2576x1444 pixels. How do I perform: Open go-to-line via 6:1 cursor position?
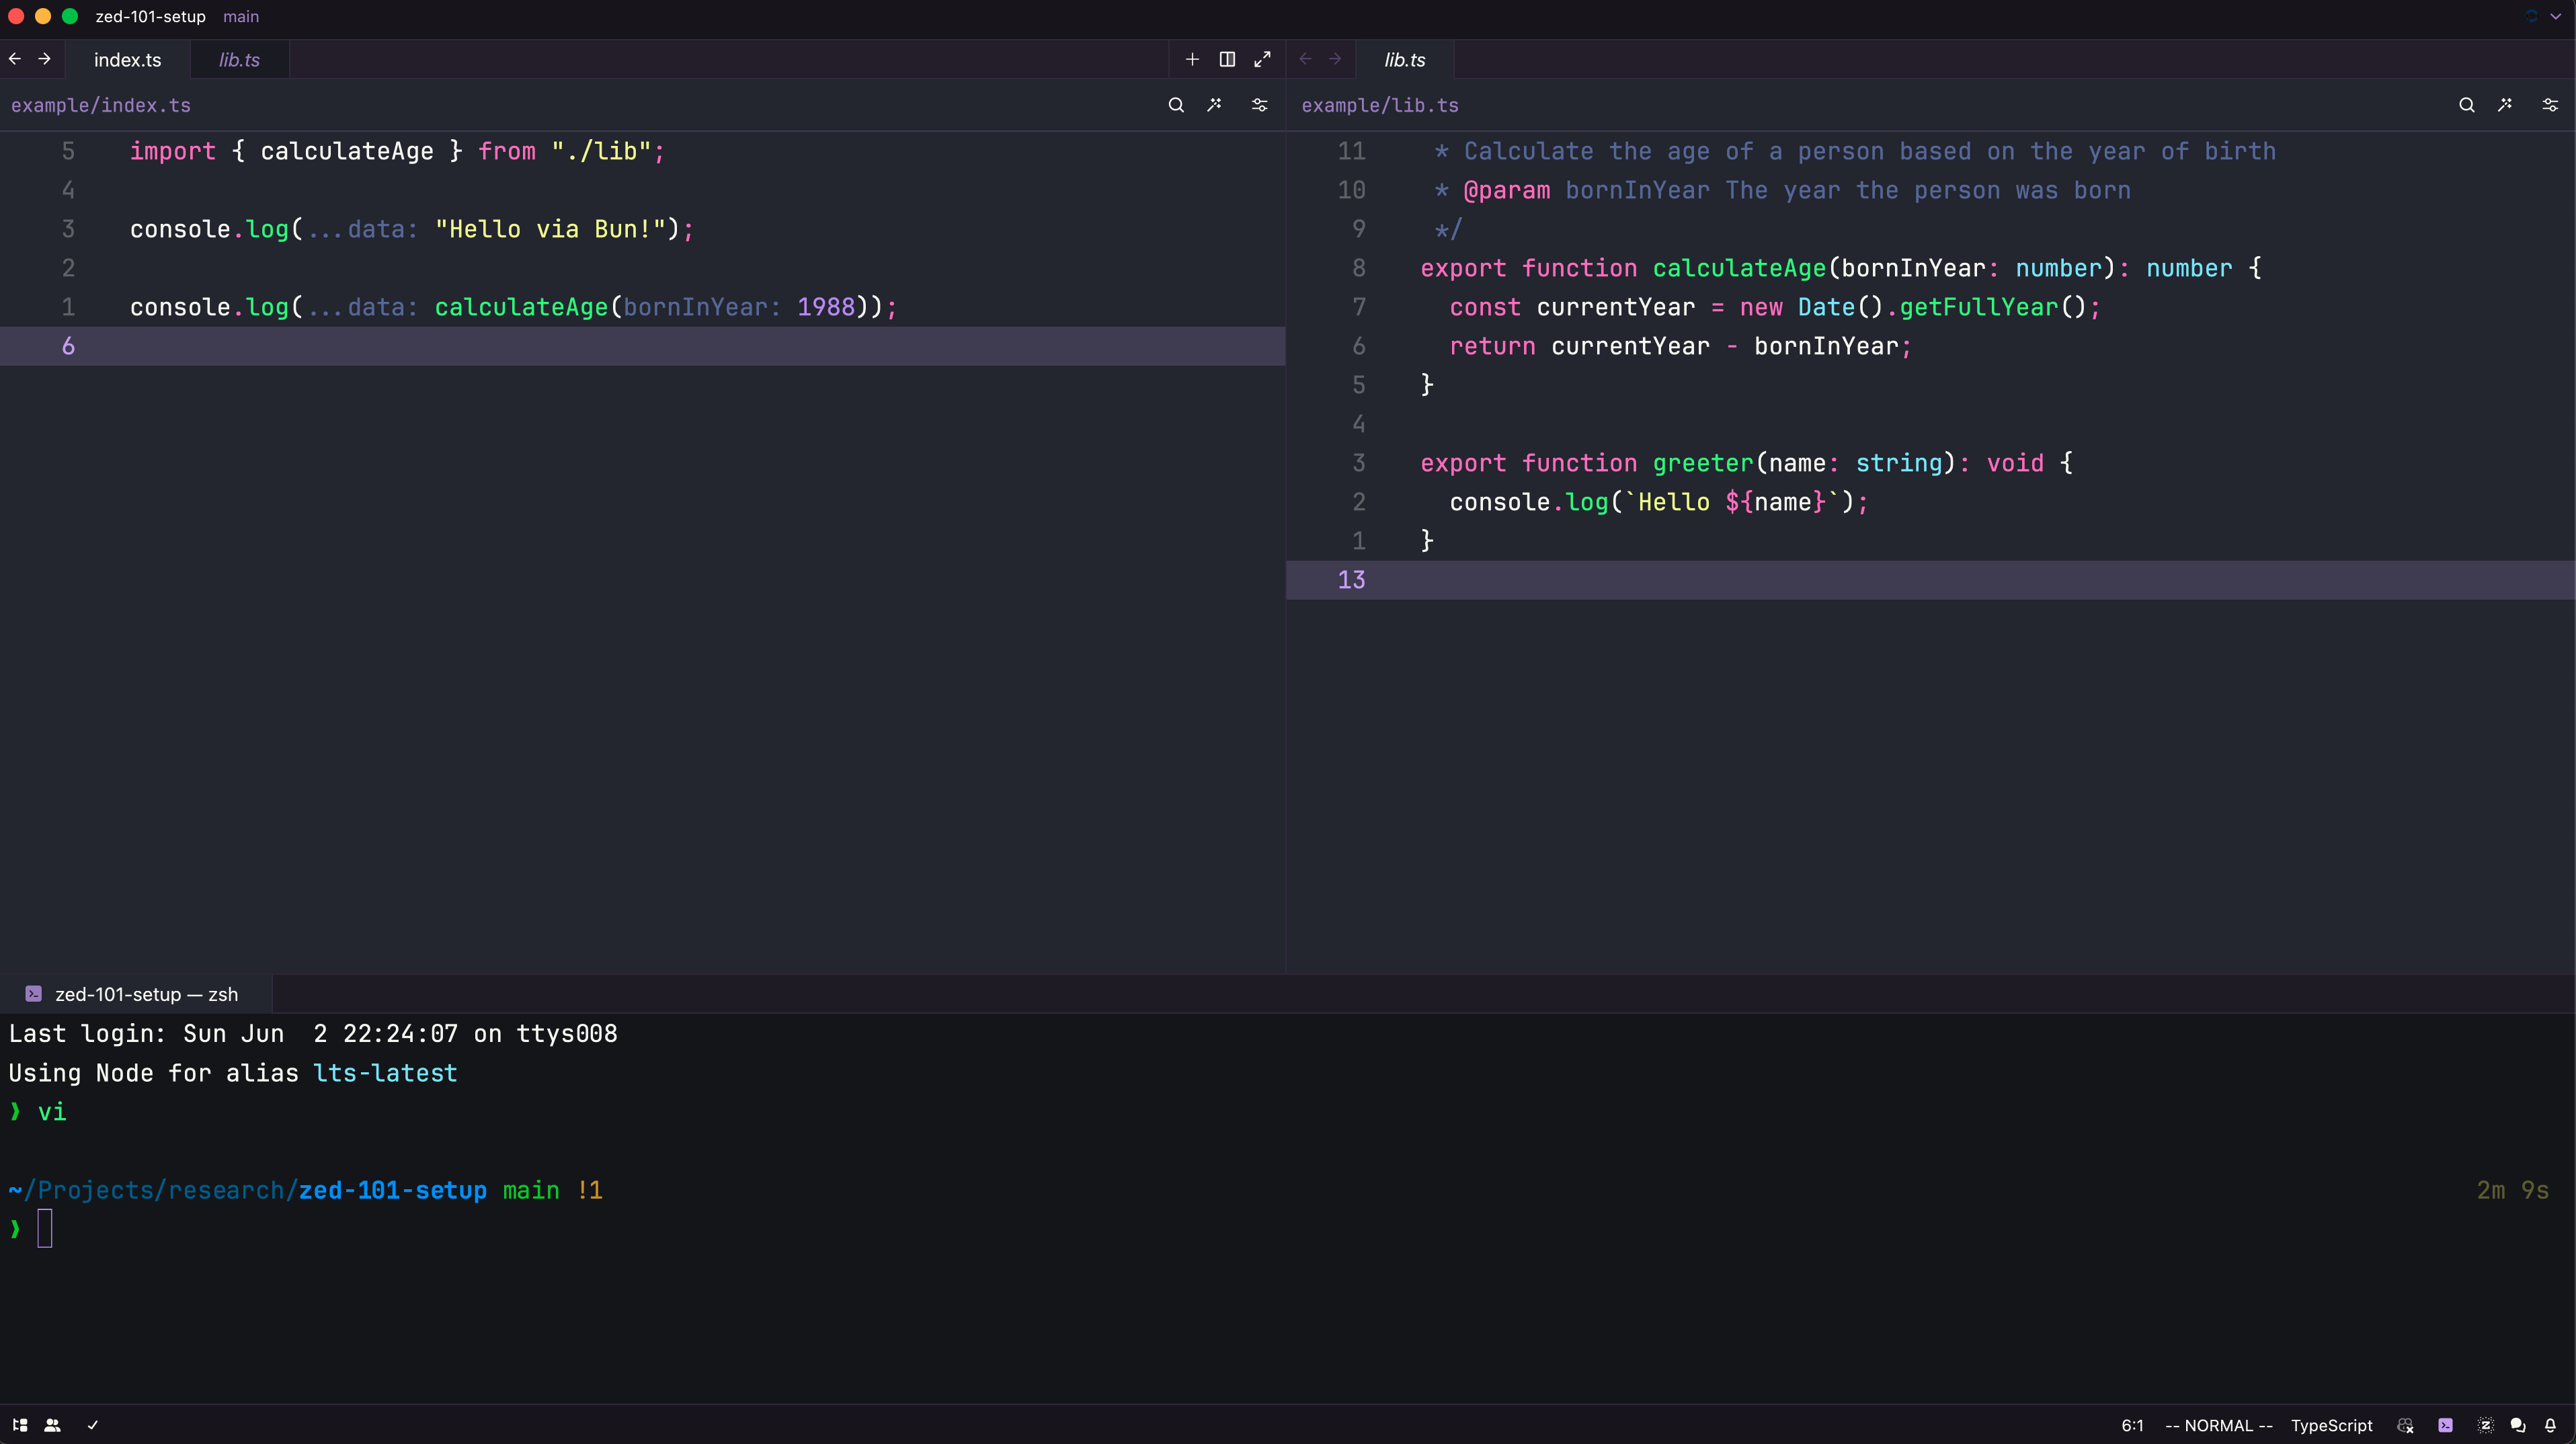[x=2132, y=1425]
